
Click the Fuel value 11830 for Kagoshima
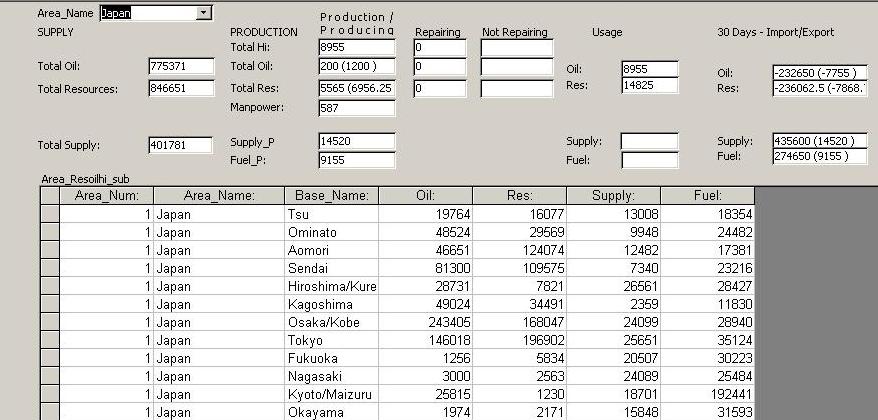(x=708, y=304)
